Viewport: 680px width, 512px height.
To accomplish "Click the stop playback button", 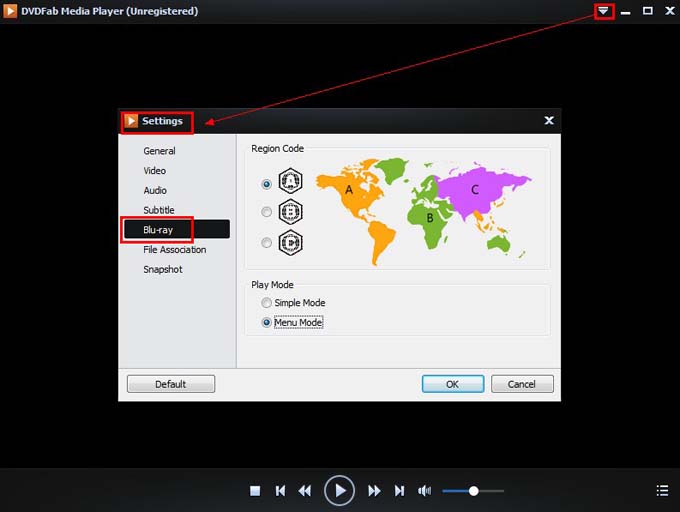I will 255,491.
